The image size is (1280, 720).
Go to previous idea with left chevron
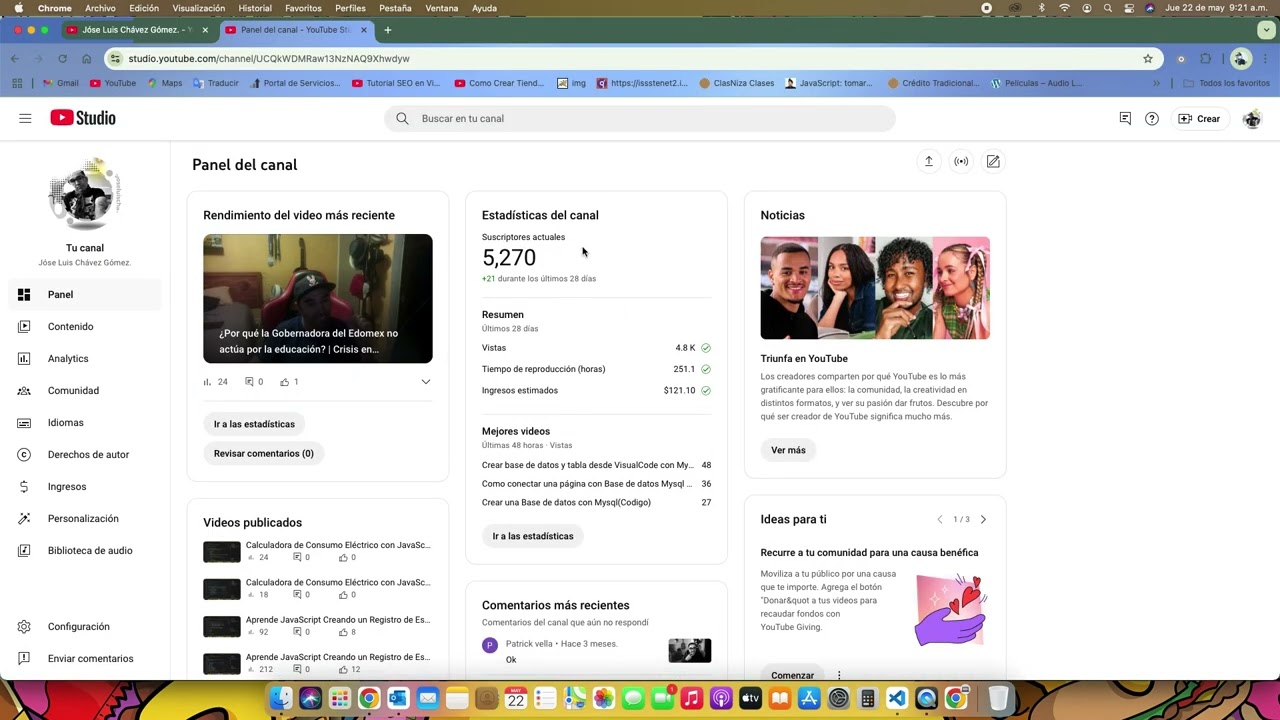[x=940, y=519]
